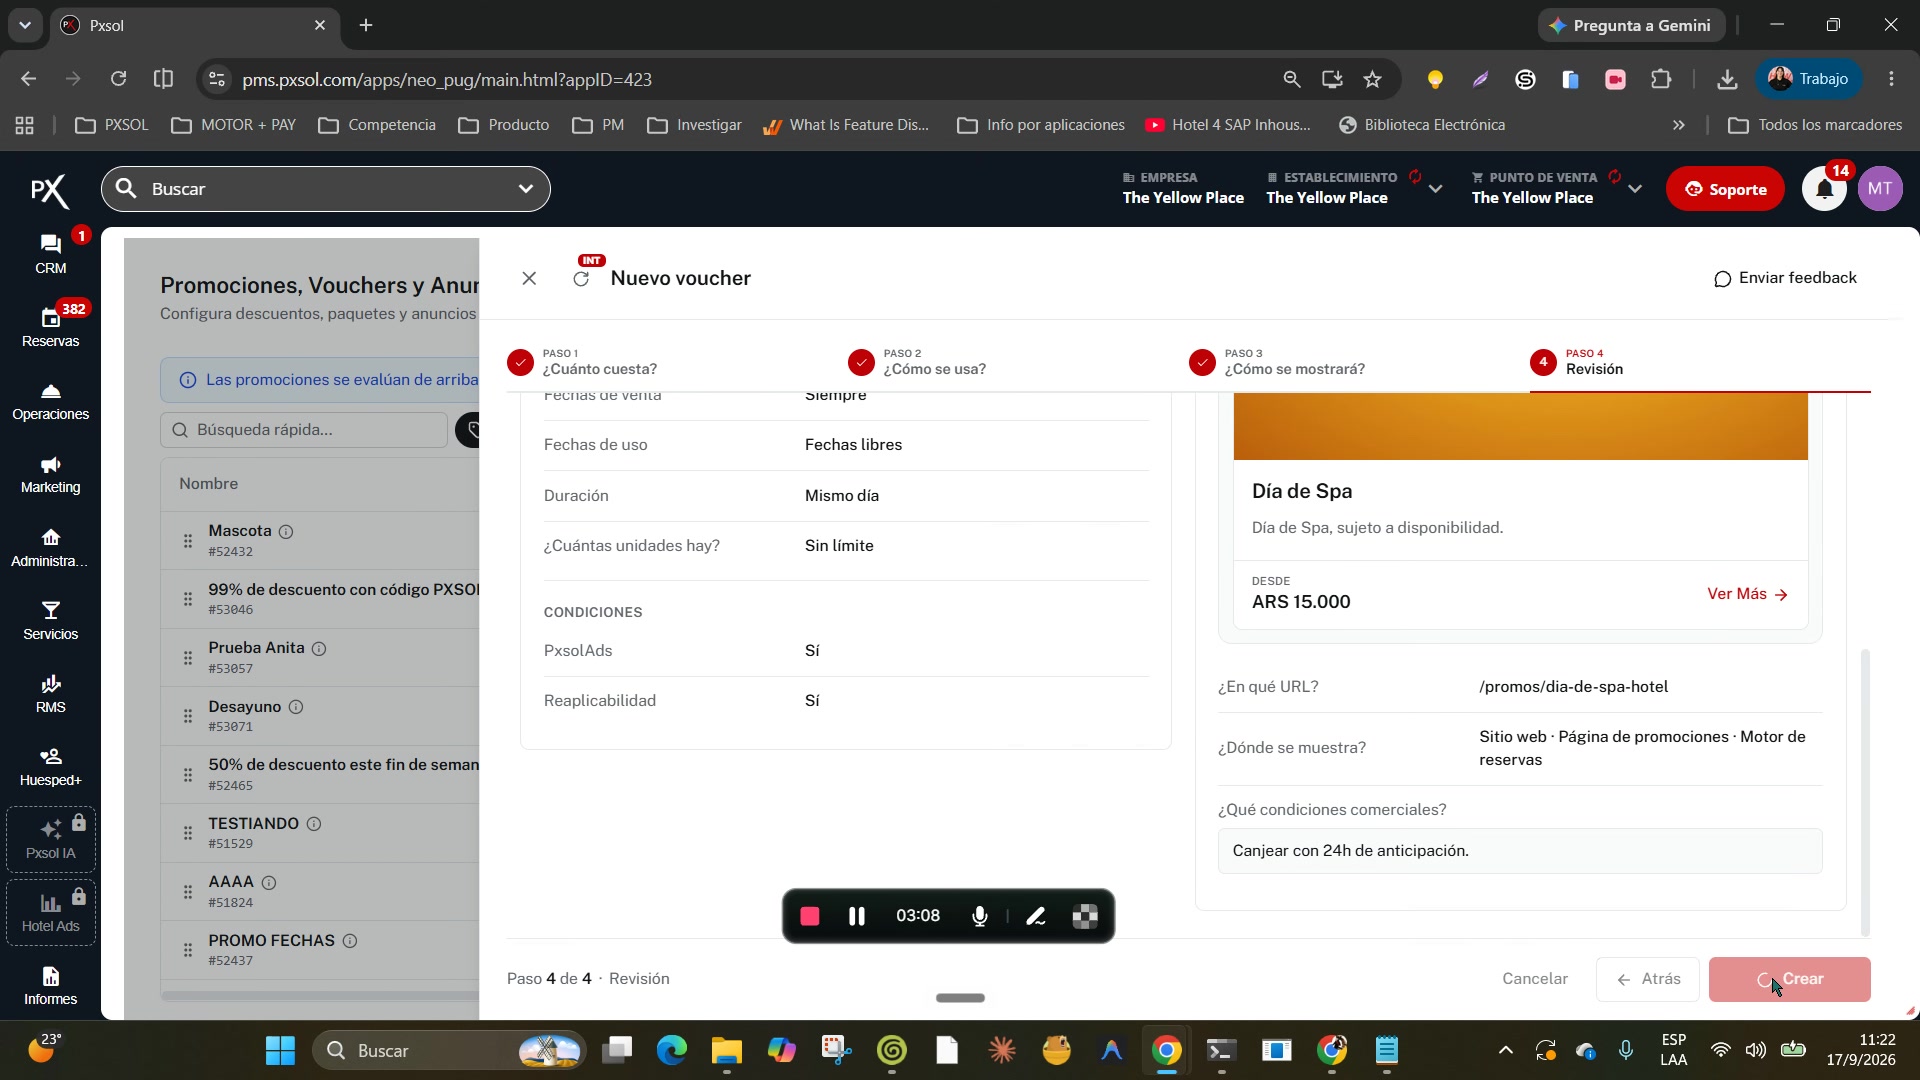The height and width of the screenshot is (1080, 1920).
Task: Expand the Establecimiento dropdown chevron
Action: coord(1435,189)
